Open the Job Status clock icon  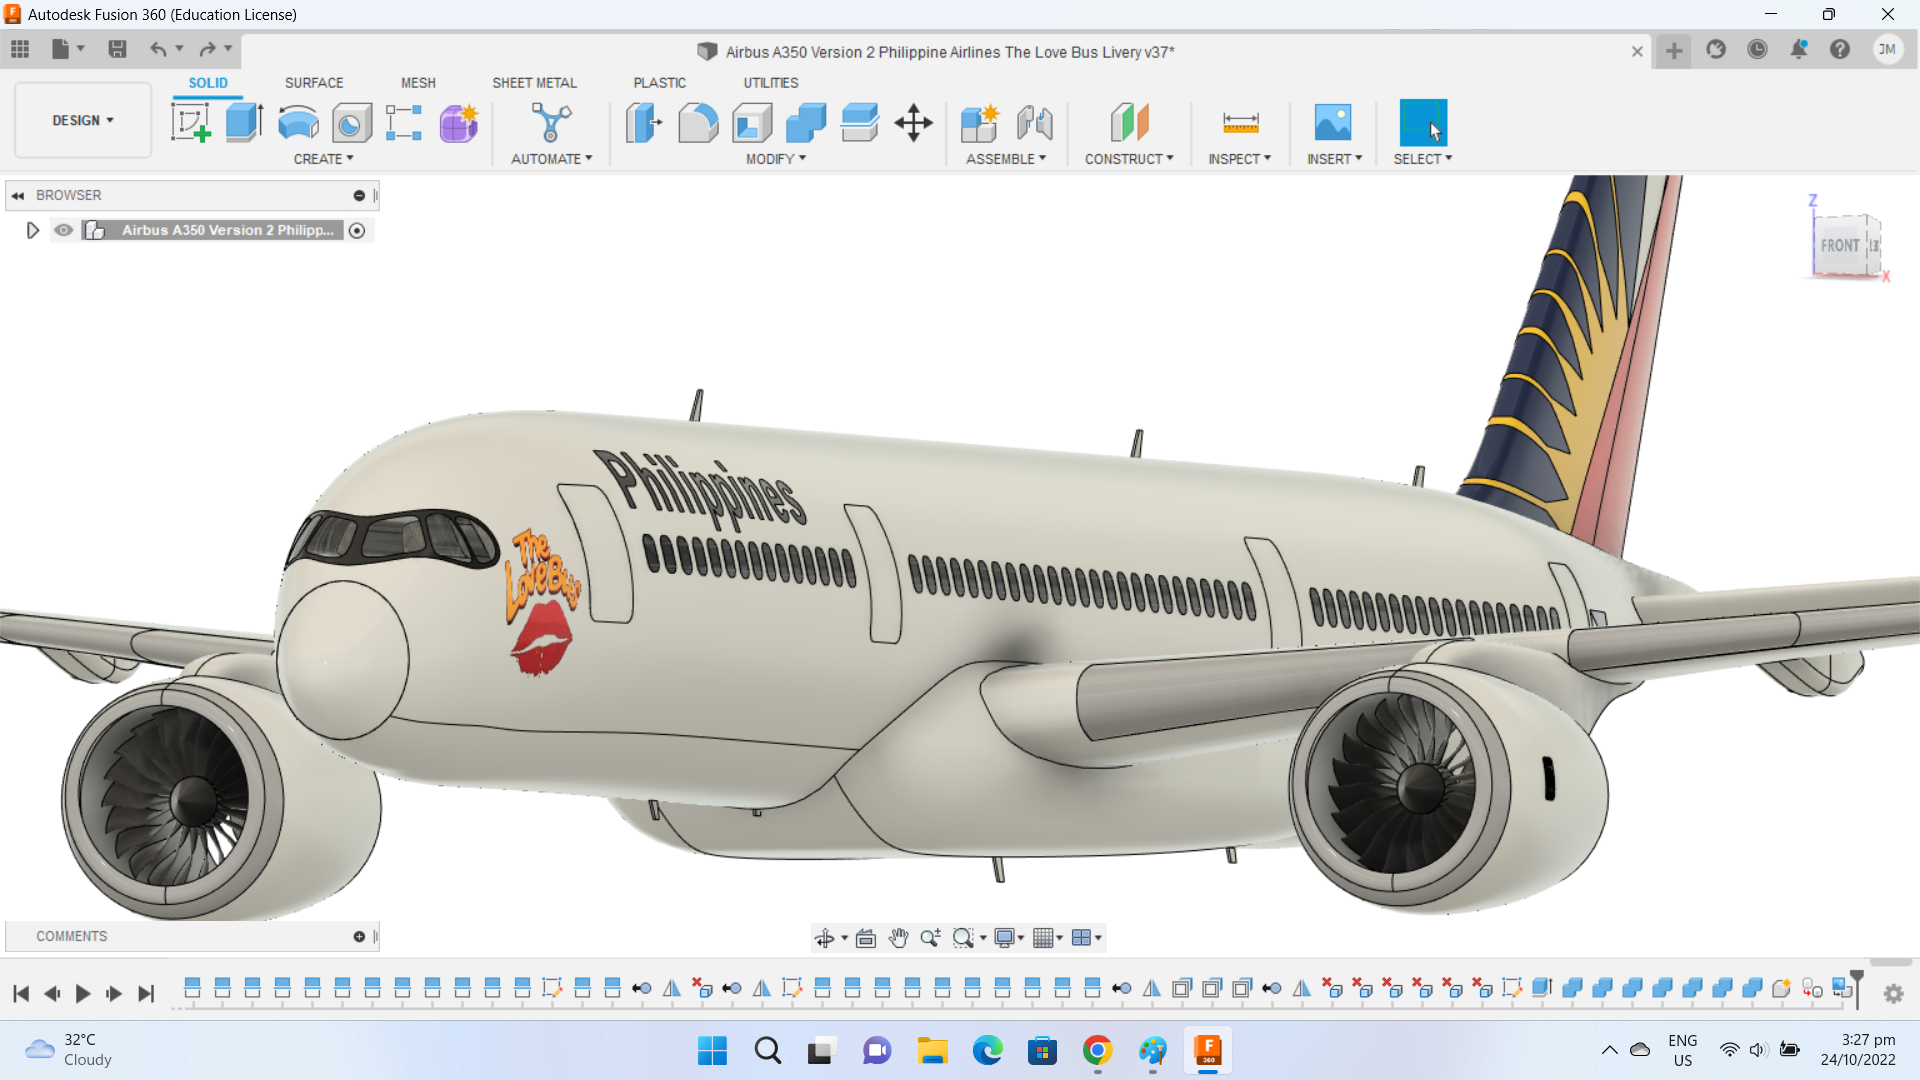pyautogui.click(x=1757, y=49)
